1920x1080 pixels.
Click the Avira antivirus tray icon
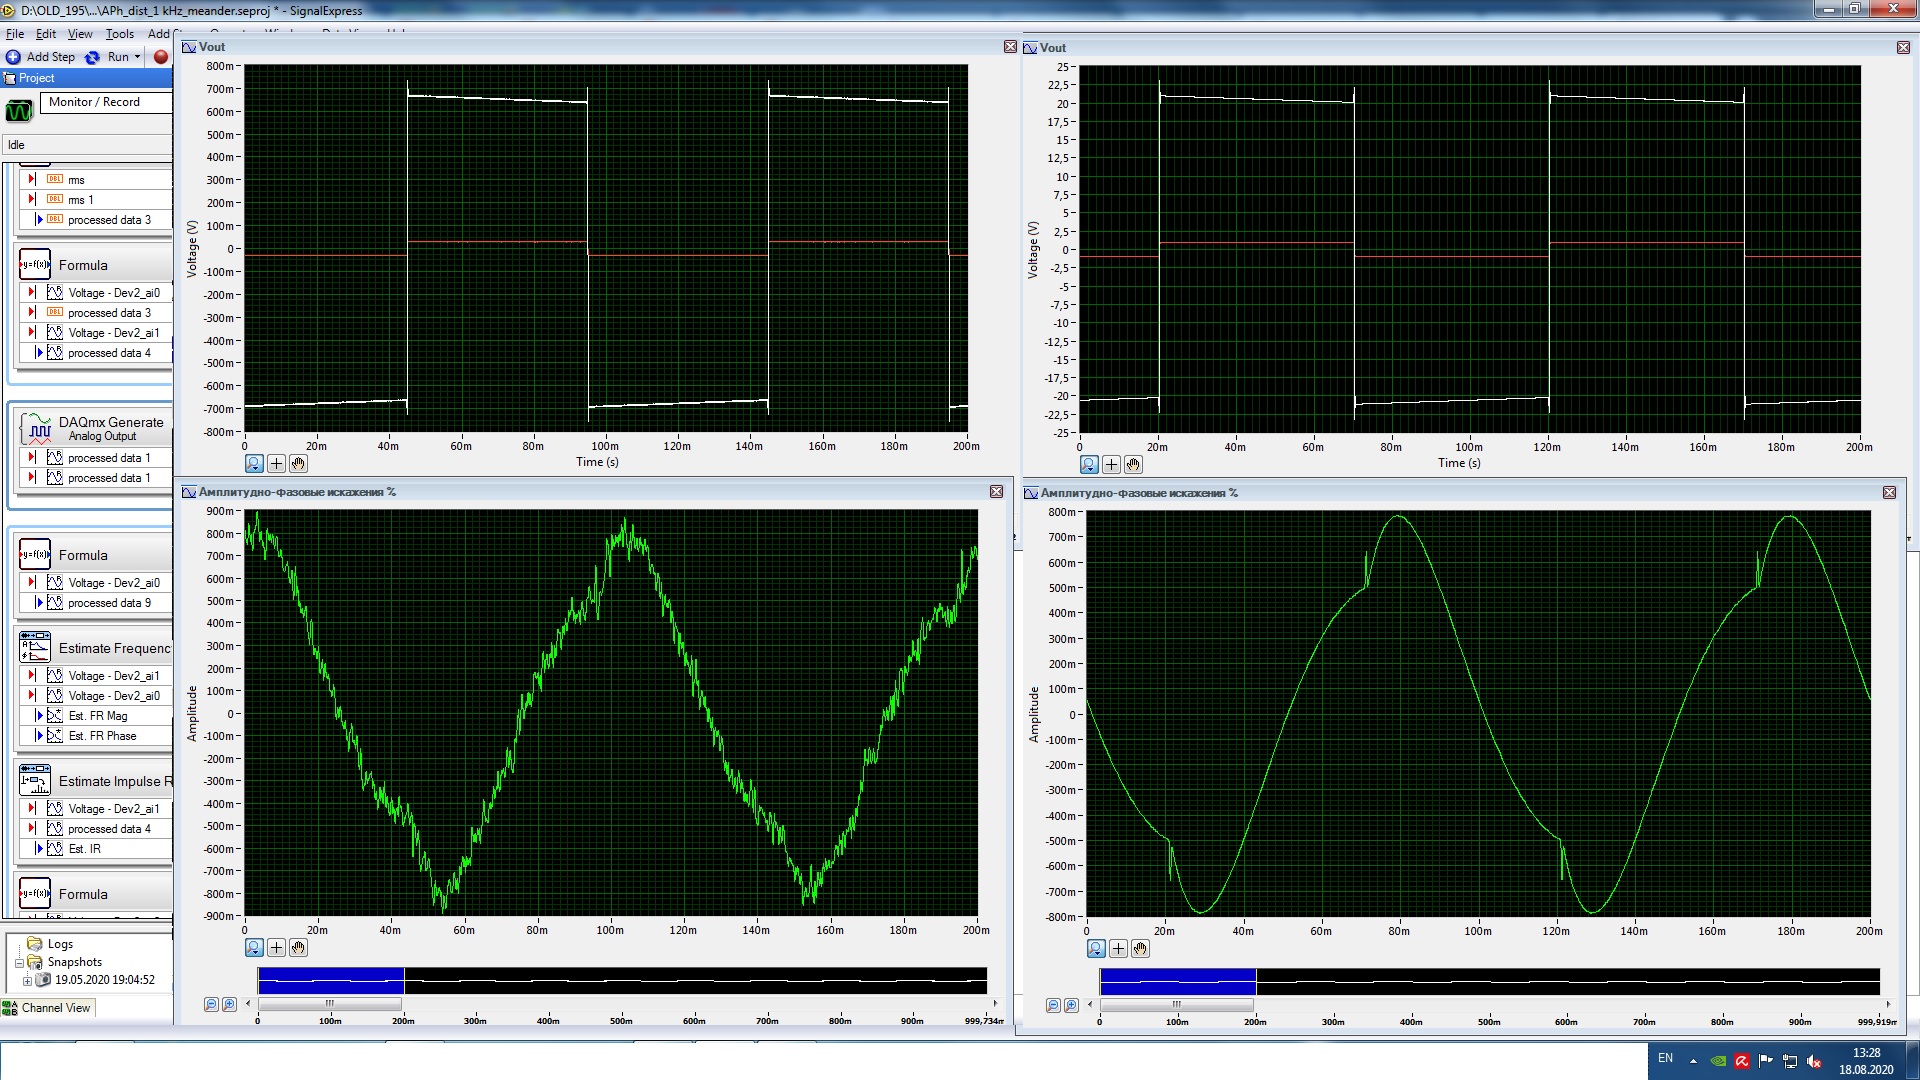[1741, 1061]
